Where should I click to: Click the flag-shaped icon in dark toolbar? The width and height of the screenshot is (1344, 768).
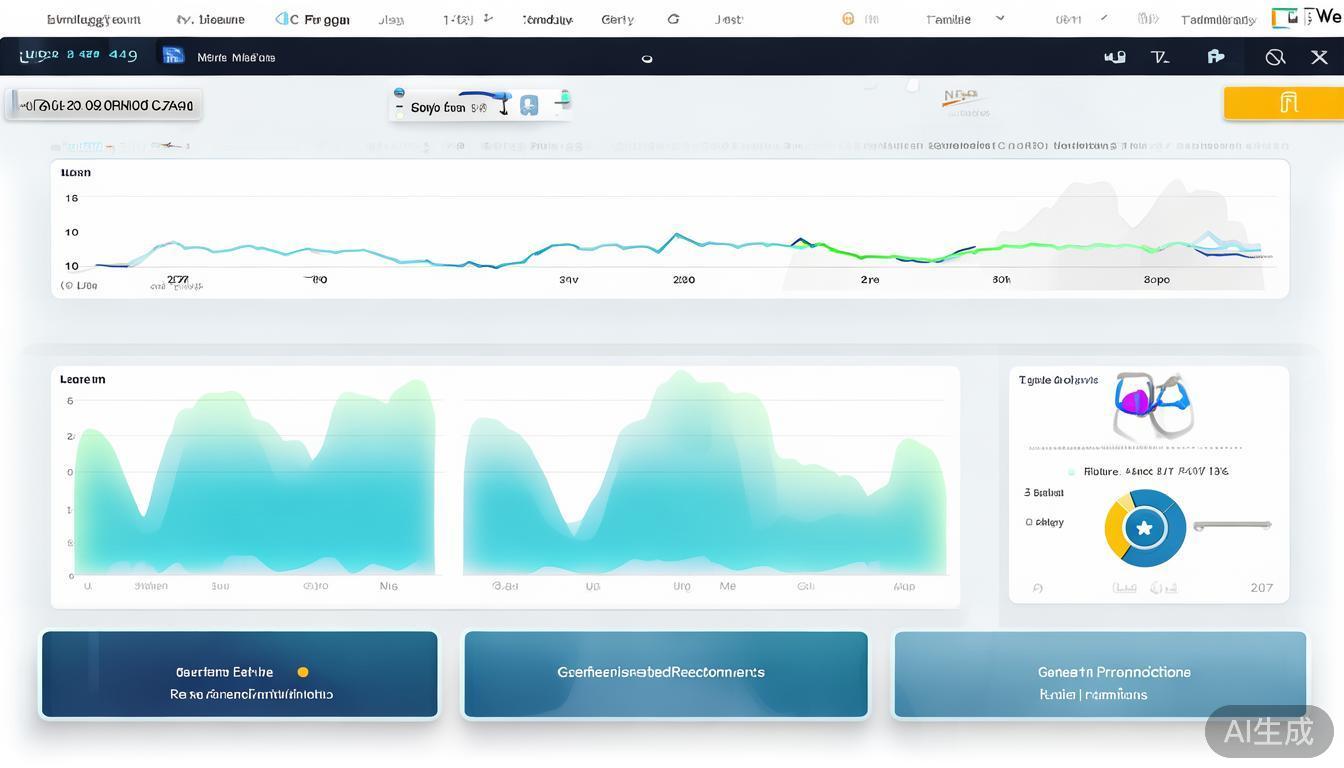(1215, 57)
